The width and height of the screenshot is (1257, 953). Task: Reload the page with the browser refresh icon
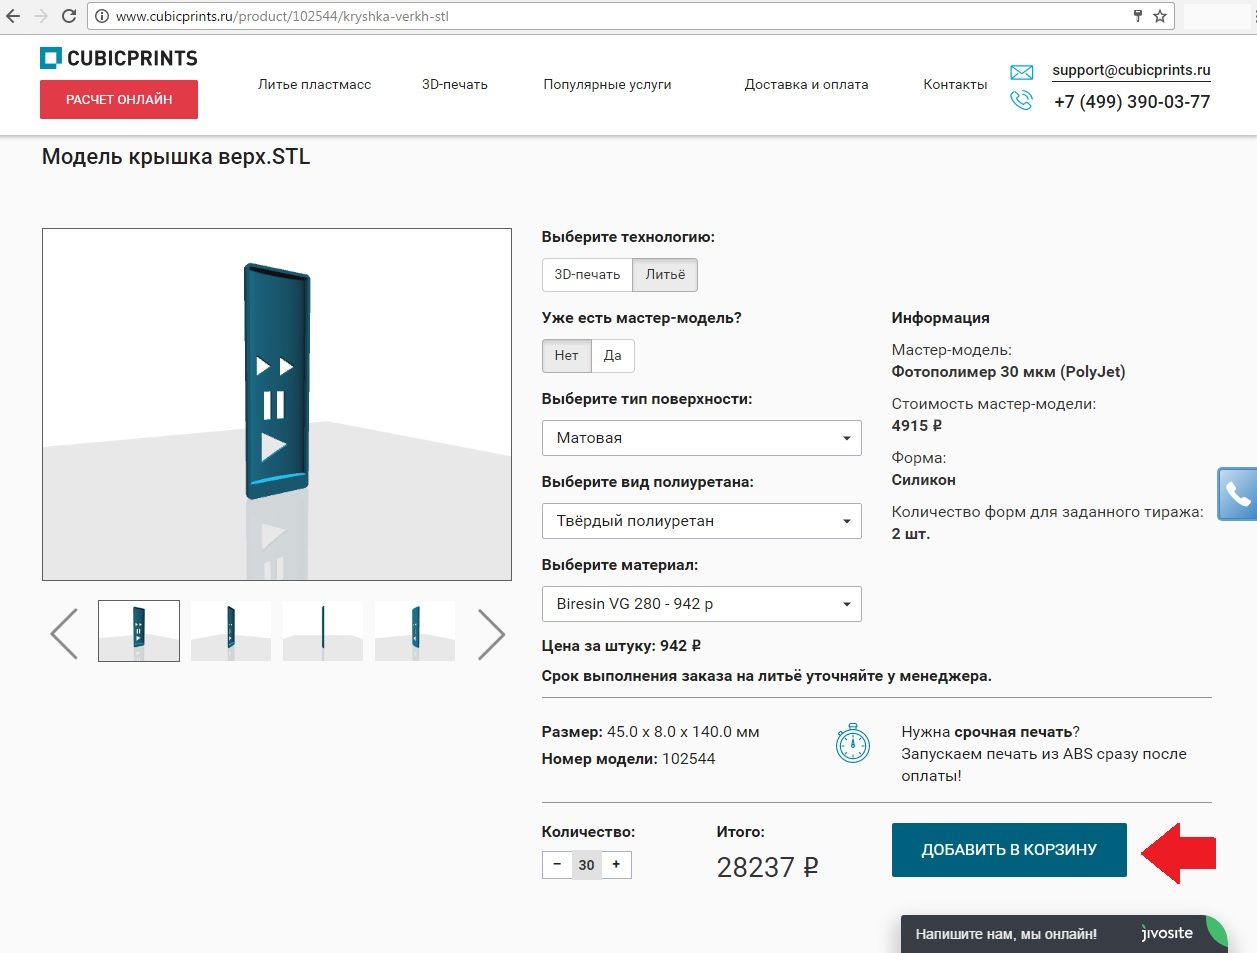point(69,16)
